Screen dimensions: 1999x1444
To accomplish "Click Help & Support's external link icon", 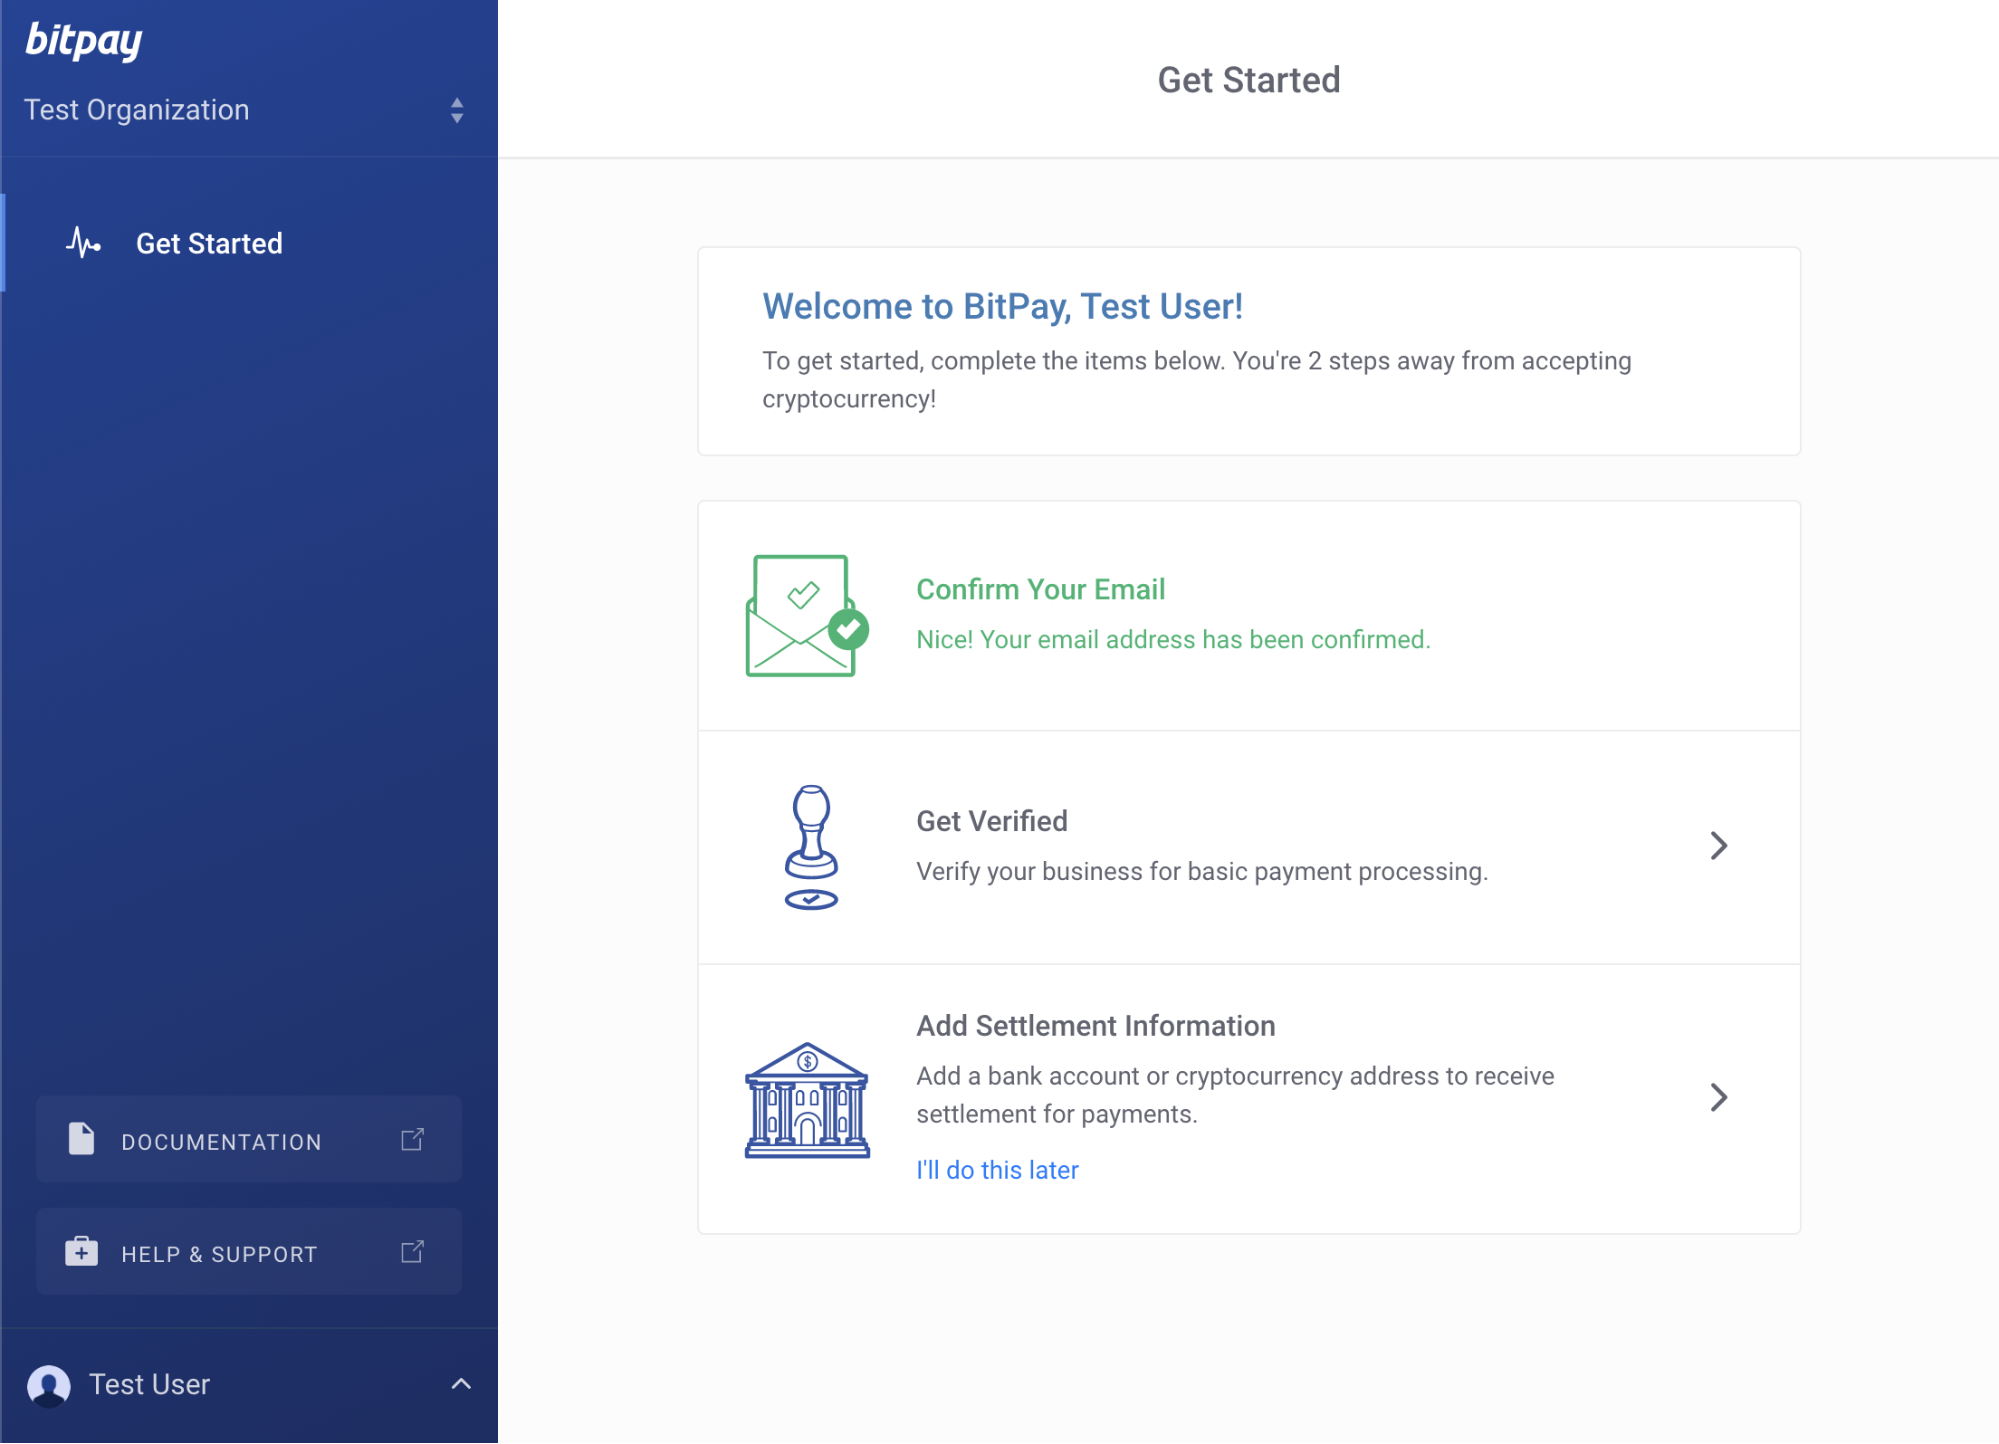I will pyautogui.click(x=412, y=1251).
